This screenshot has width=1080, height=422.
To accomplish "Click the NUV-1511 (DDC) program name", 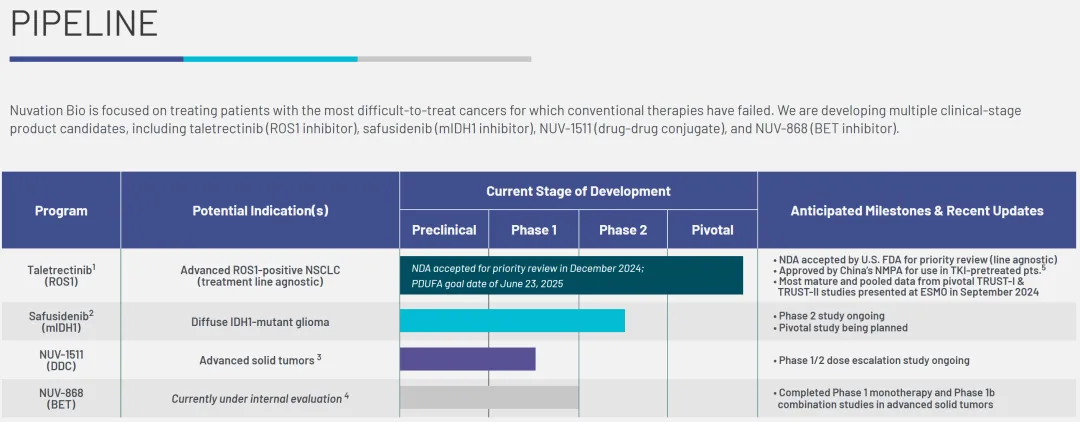I will tap(61, 360).
